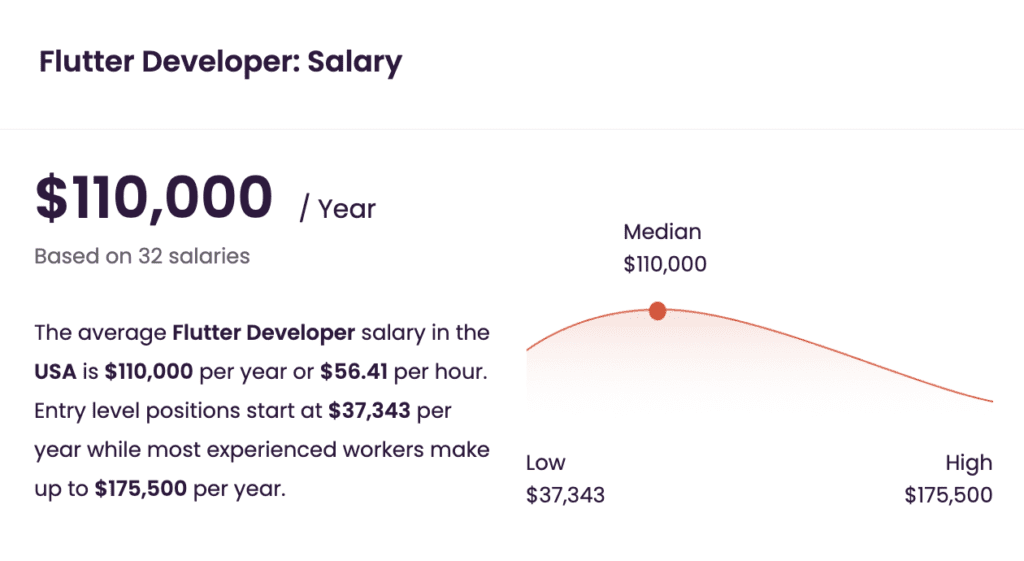Click the Flutter Developer: Salary heading
Screen dimensions: 1024x561
[x=221, y=62]
